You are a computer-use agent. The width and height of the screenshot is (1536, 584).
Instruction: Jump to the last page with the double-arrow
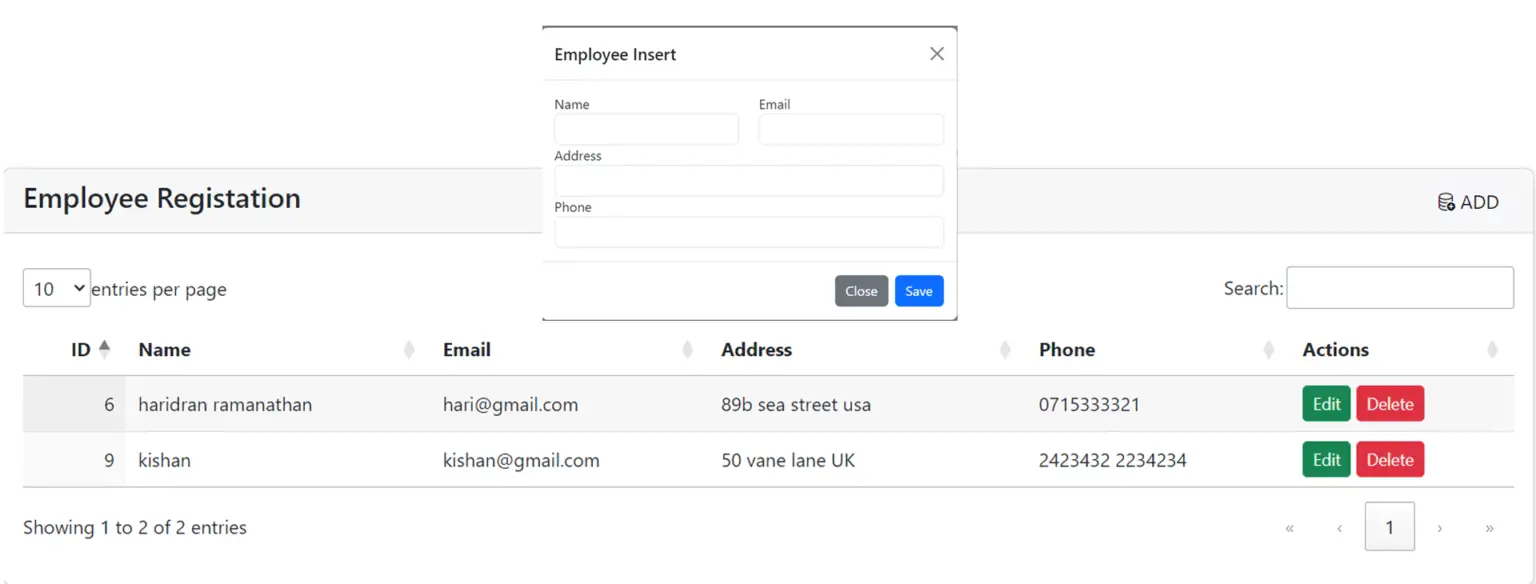click(1489, 527)
